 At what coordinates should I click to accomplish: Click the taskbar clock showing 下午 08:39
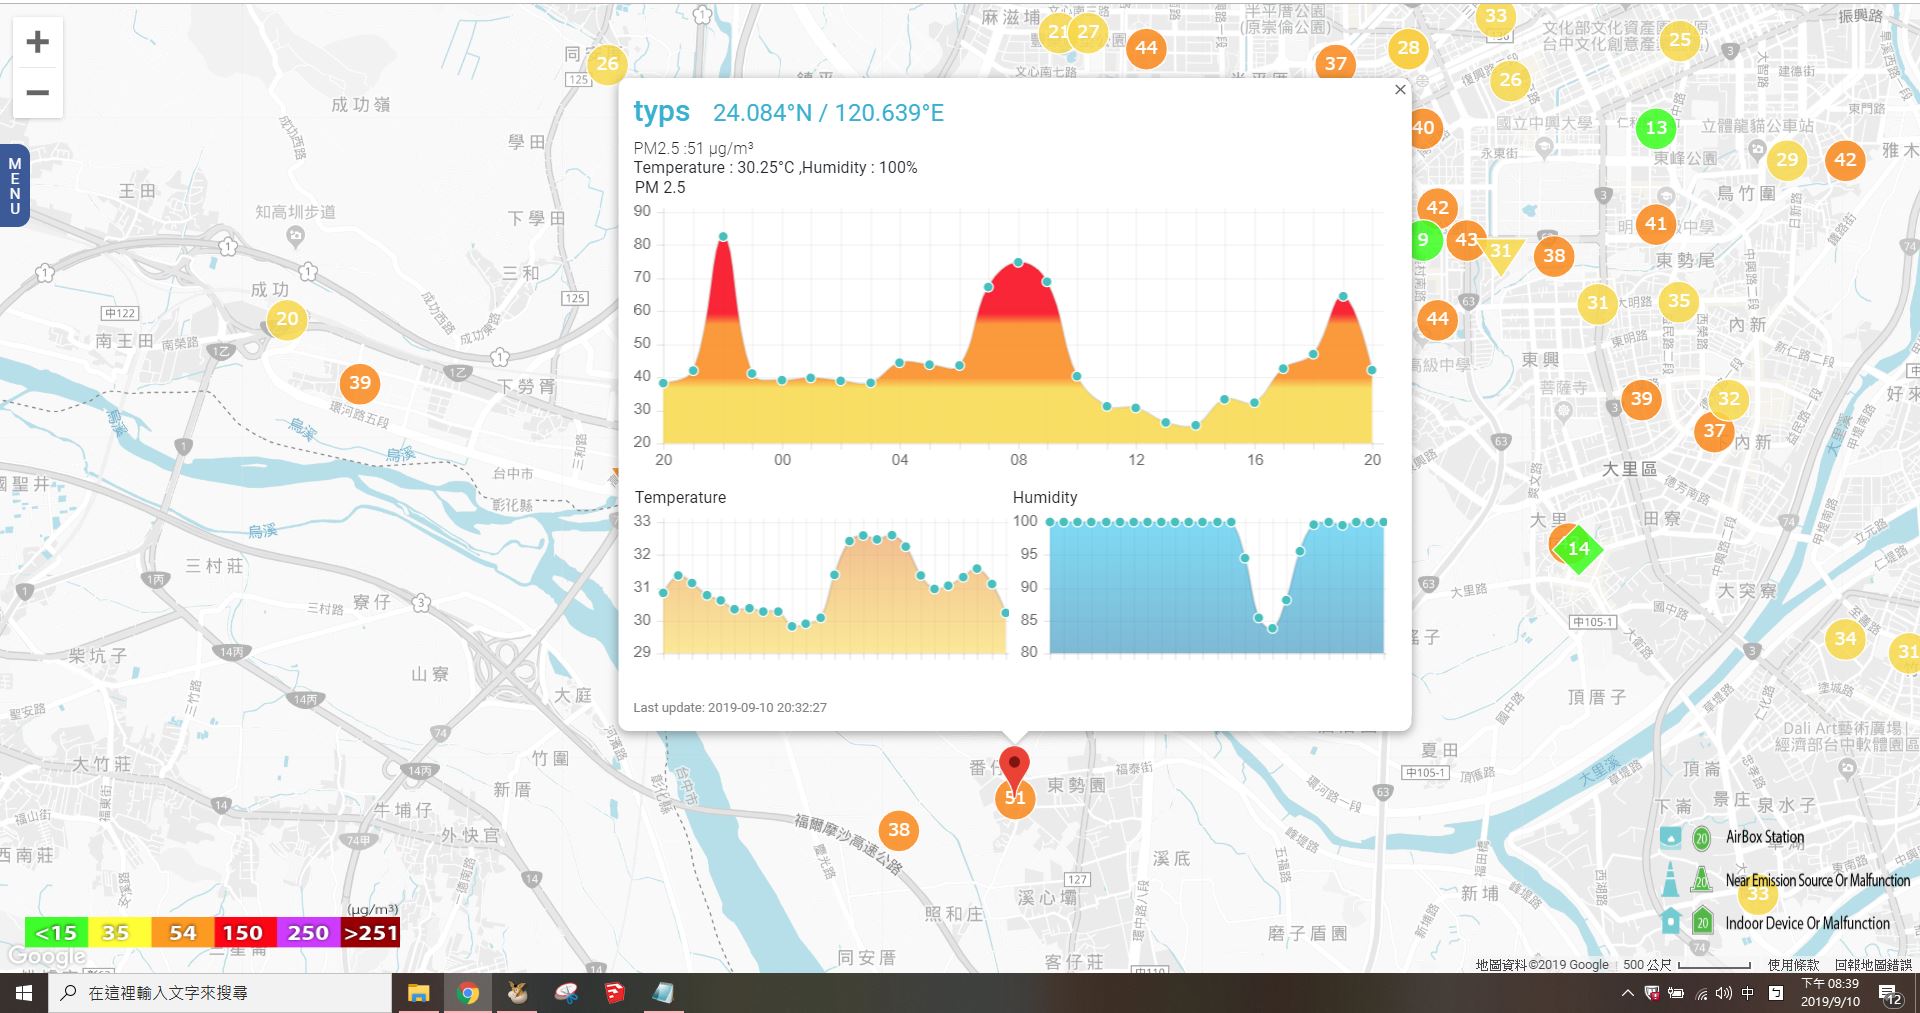tap(1830, 993)
